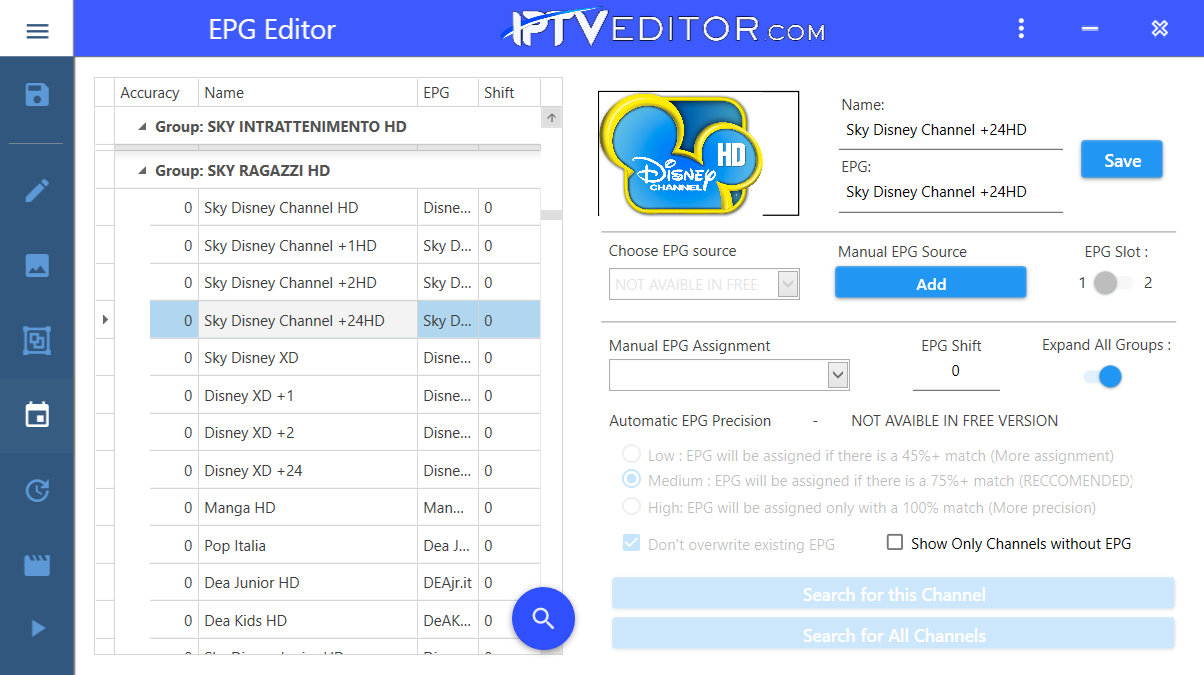
Task: Toggle Don't overwrite existing EPG checkbox
Action: point(631,544)
